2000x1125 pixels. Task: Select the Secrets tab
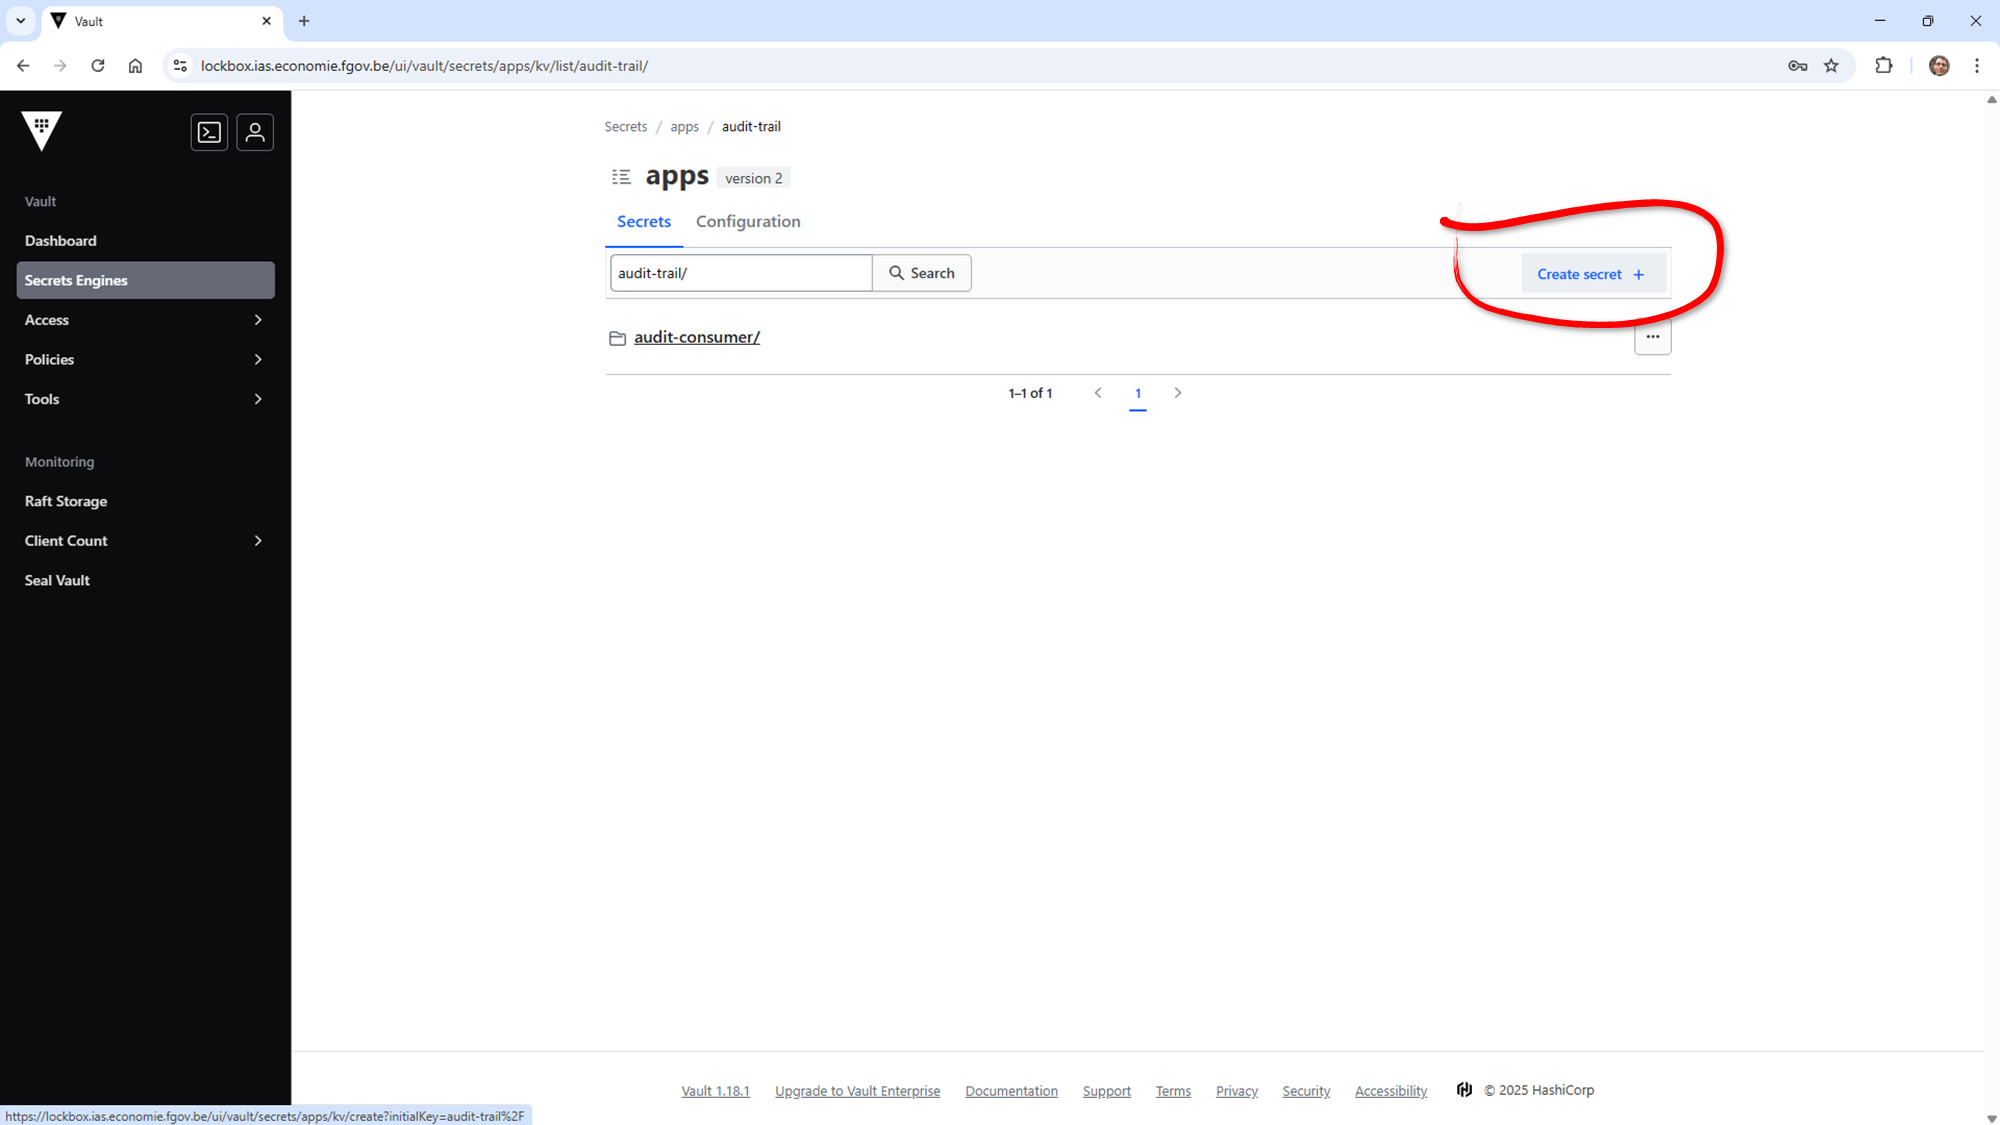pyautogui.click(x=643, y=222)
